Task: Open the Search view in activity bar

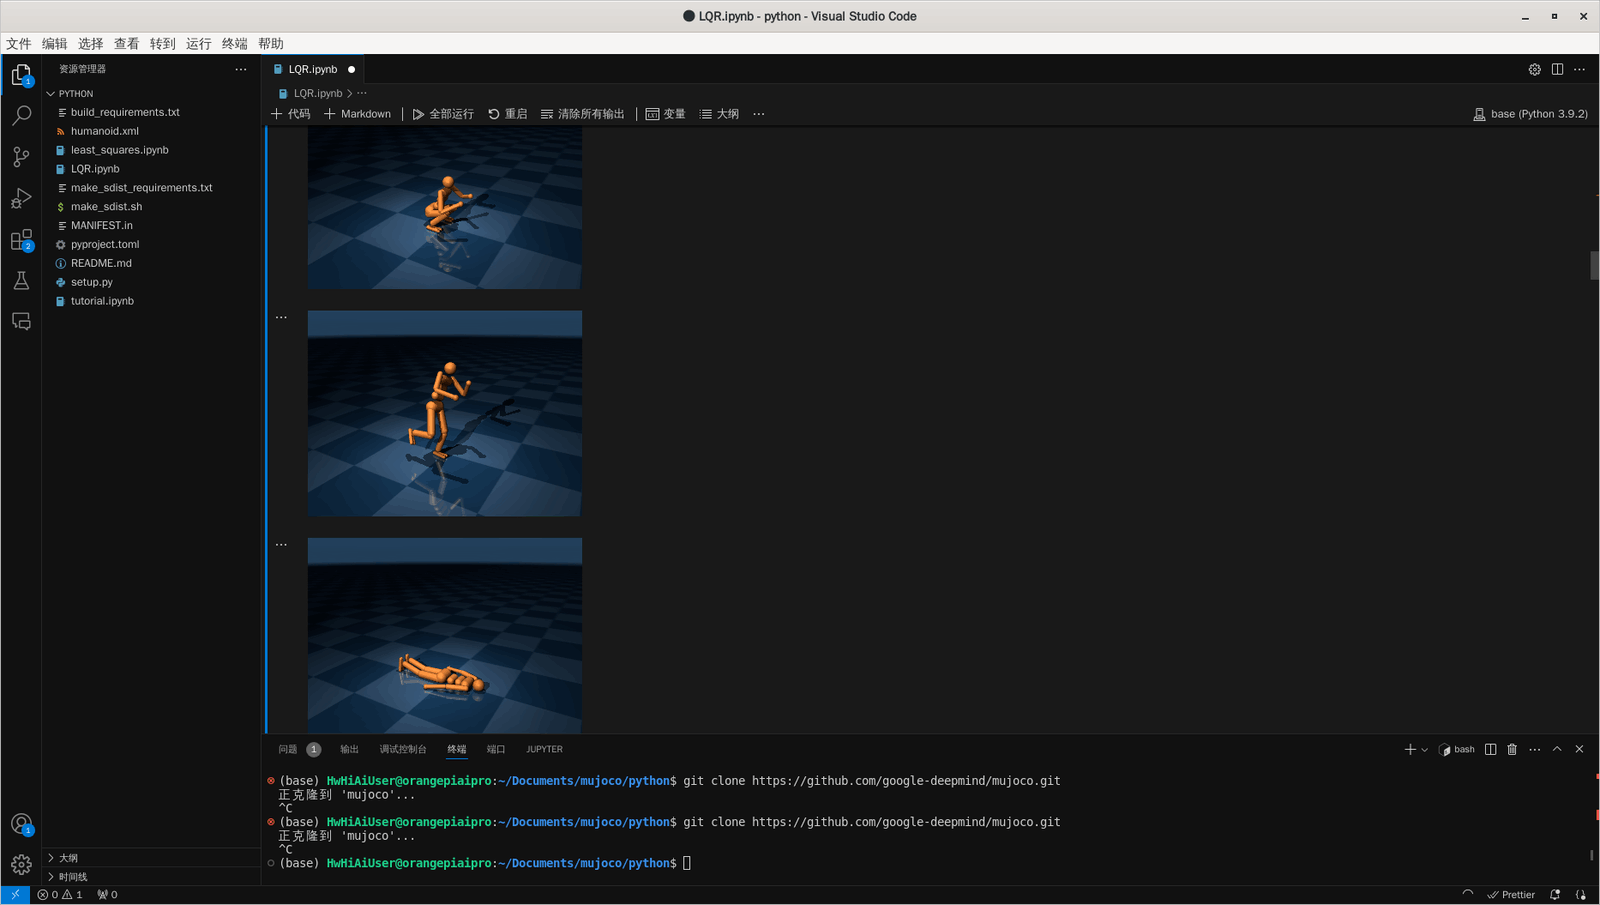Action: (21, 116)
